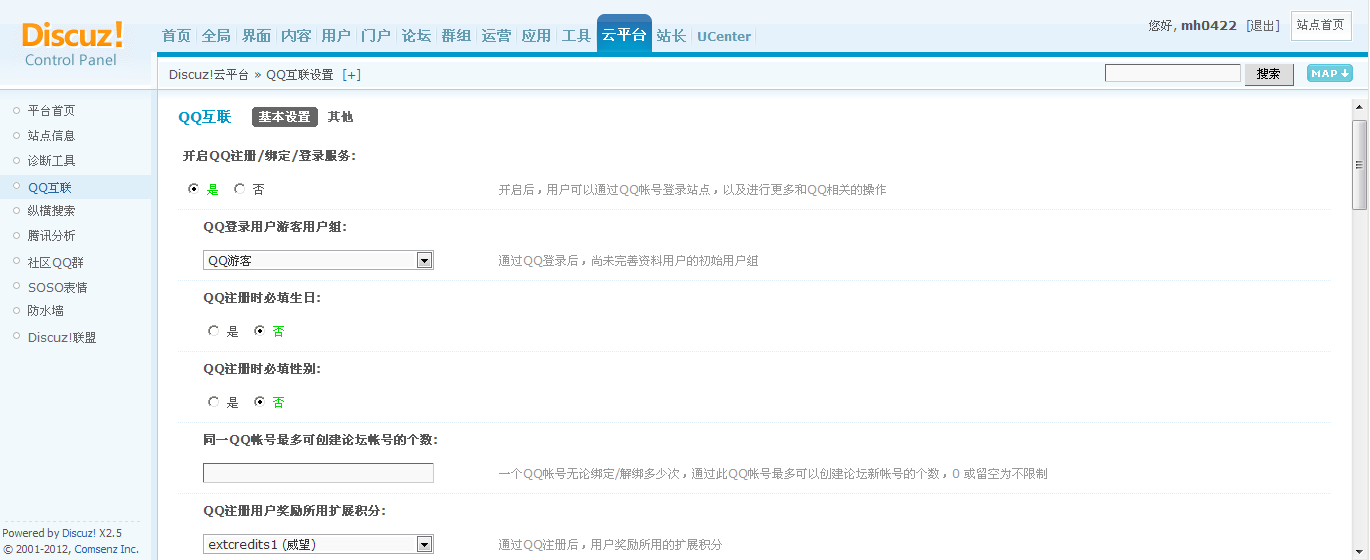Click the mh0422 username text

click(x=1209, y=26)
